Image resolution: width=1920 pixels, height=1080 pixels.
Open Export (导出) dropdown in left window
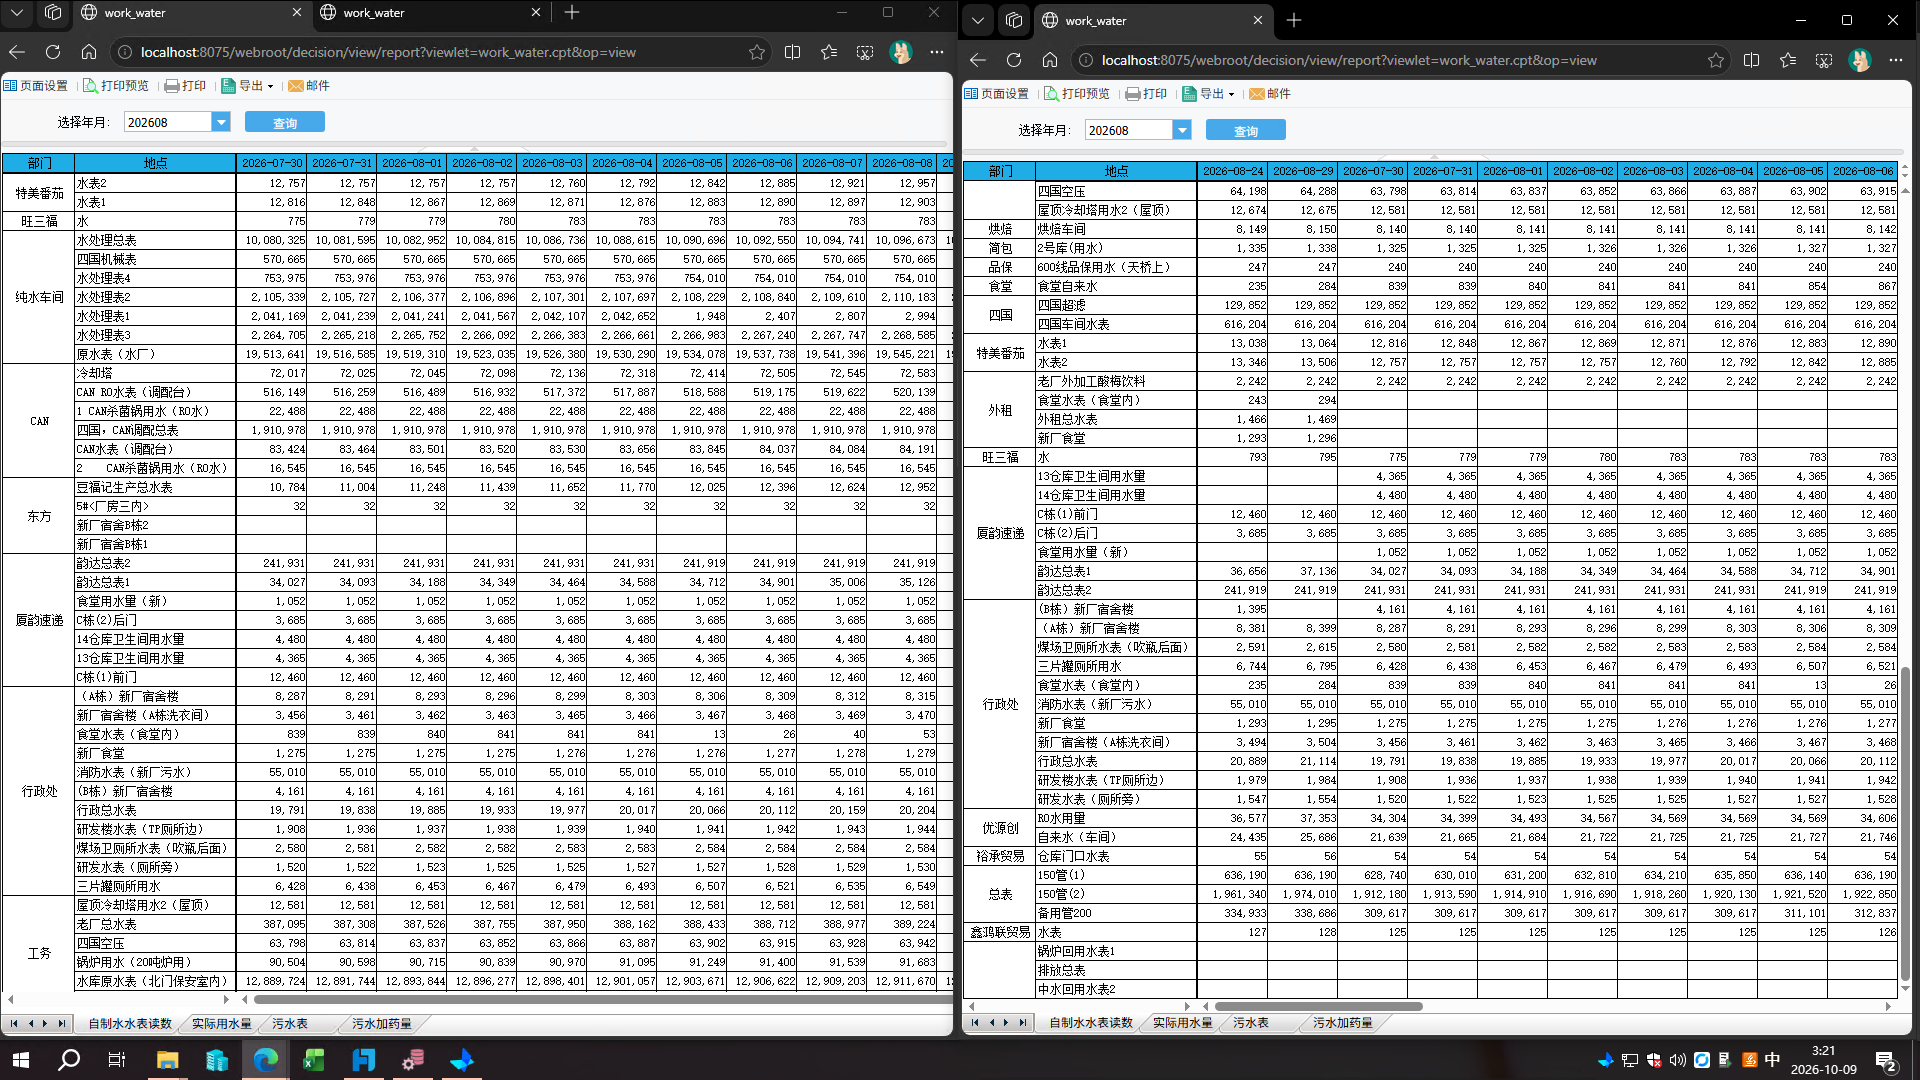[247, 86]
